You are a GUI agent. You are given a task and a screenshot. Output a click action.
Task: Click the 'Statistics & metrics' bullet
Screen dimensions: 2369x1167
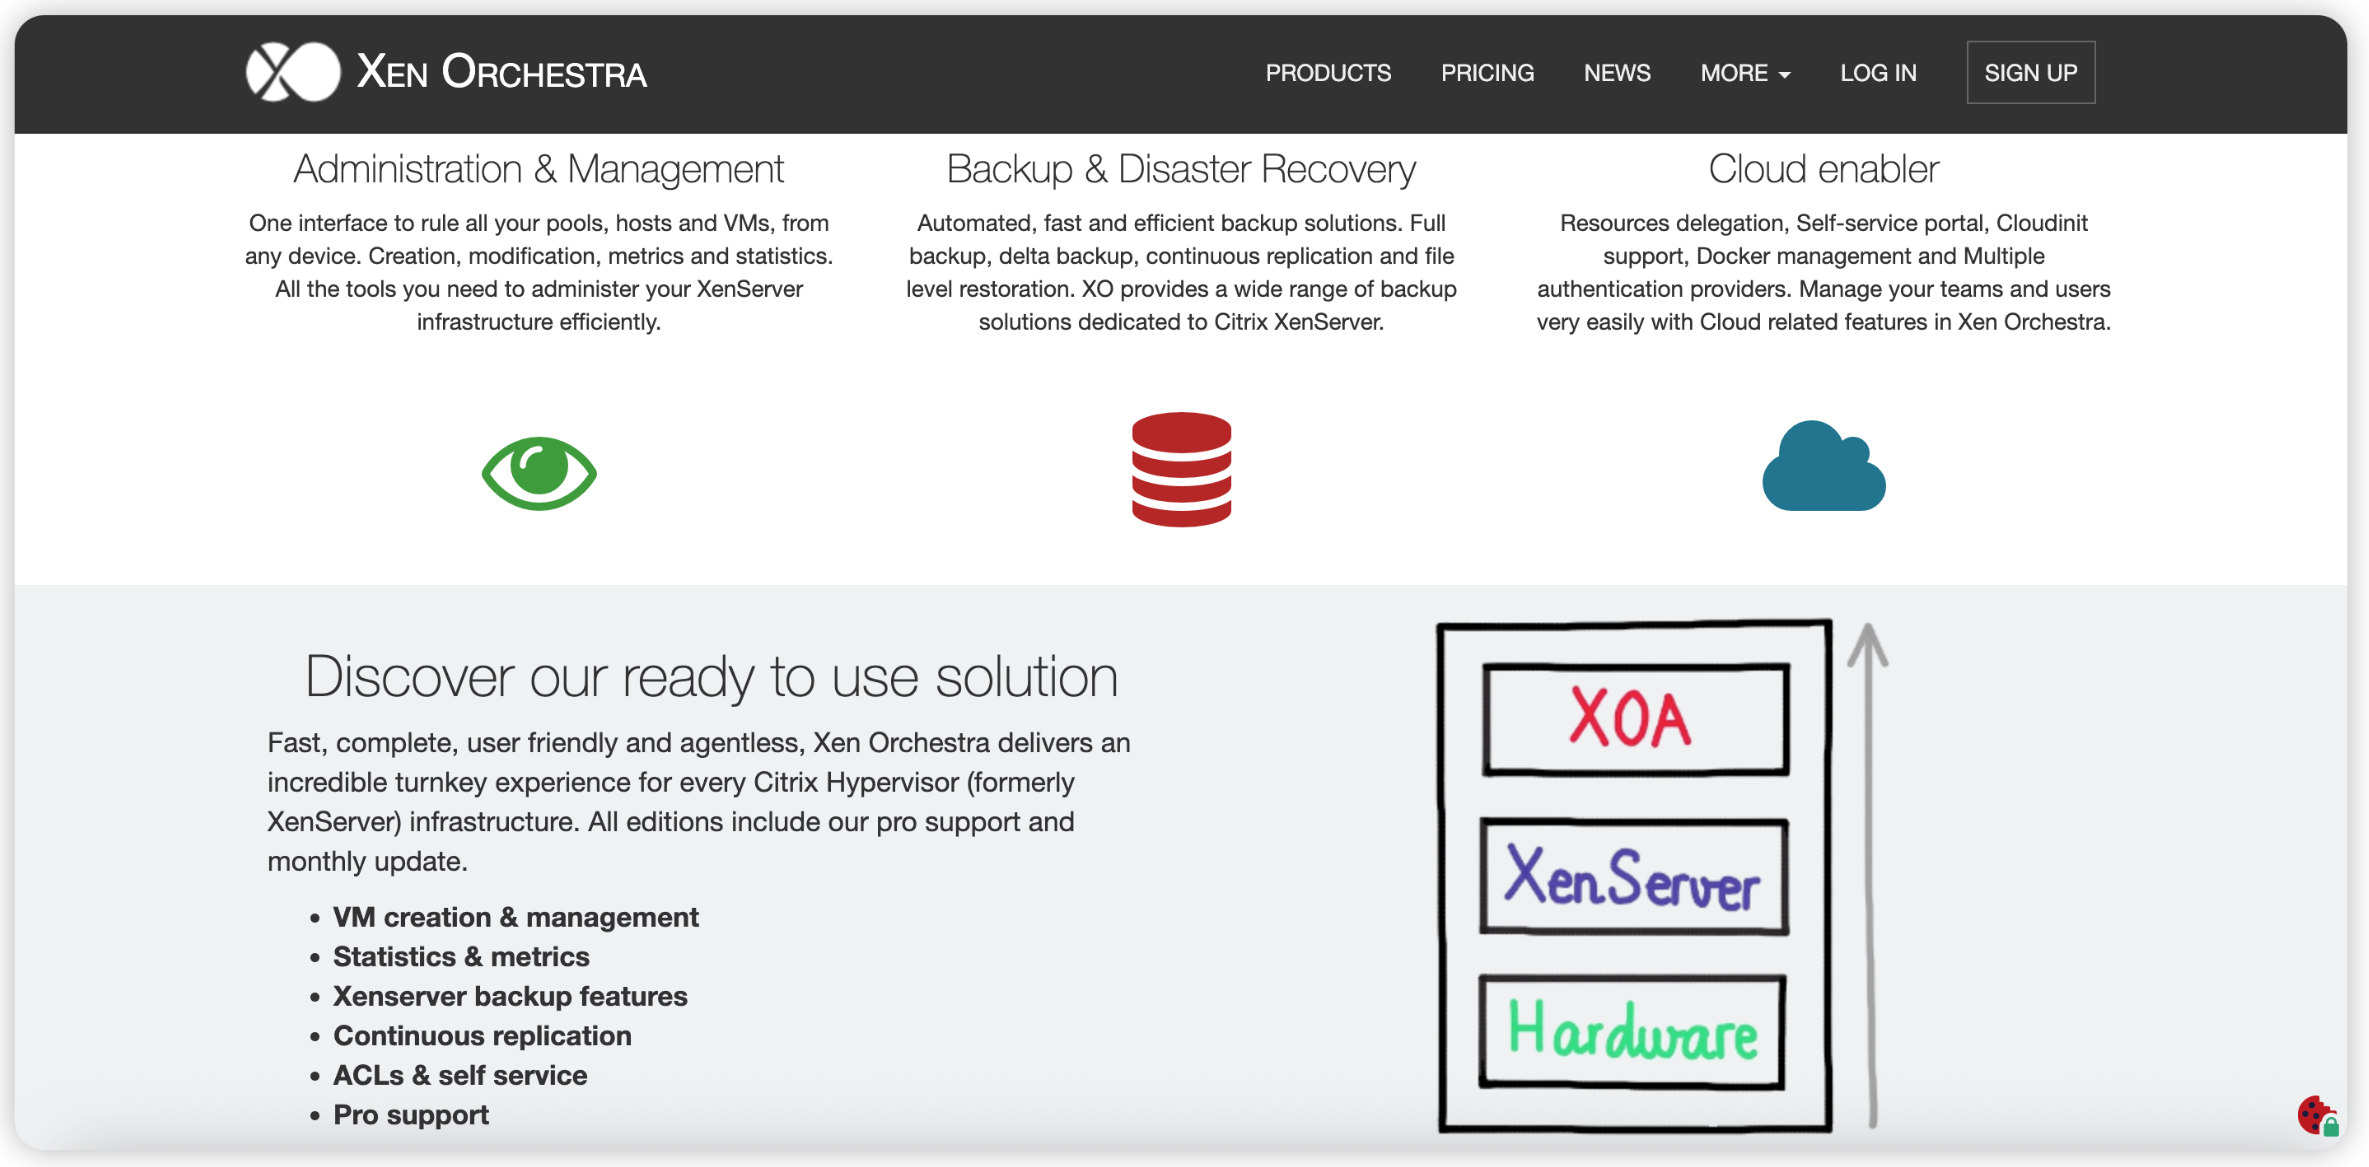[x=461, y=957]
